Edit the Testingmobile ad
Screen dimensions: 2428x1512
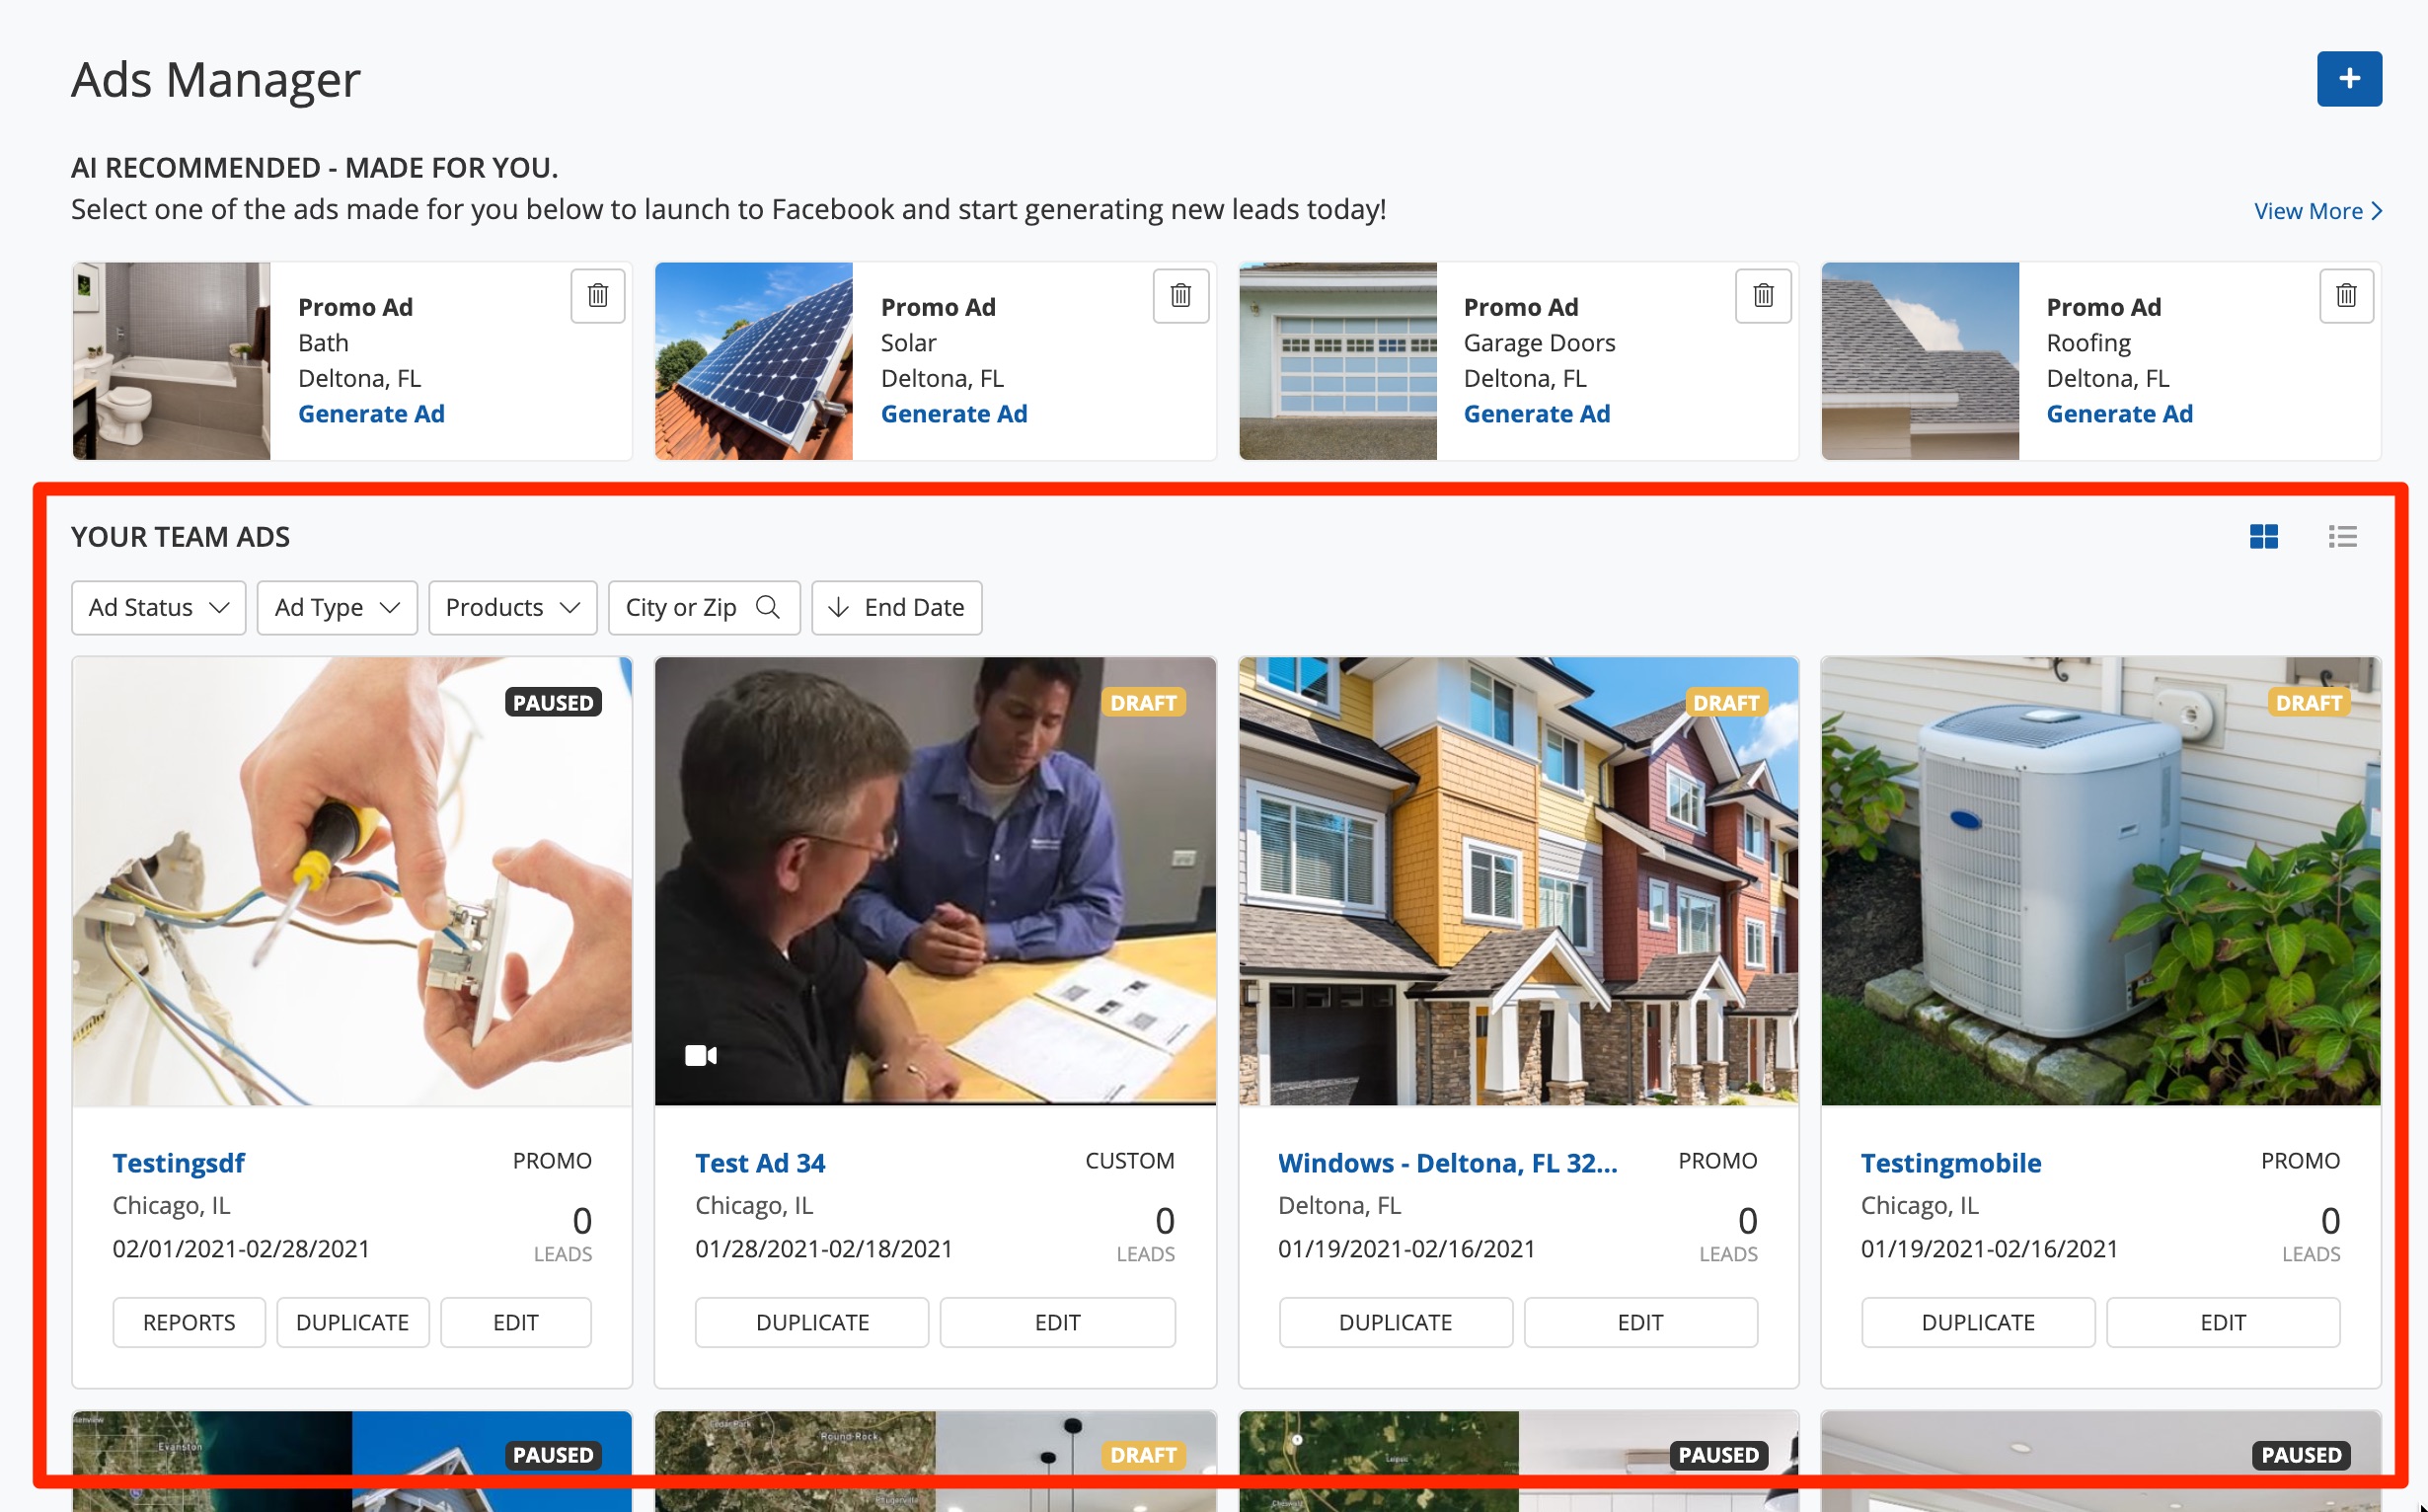click(x=2222, y=1322)
